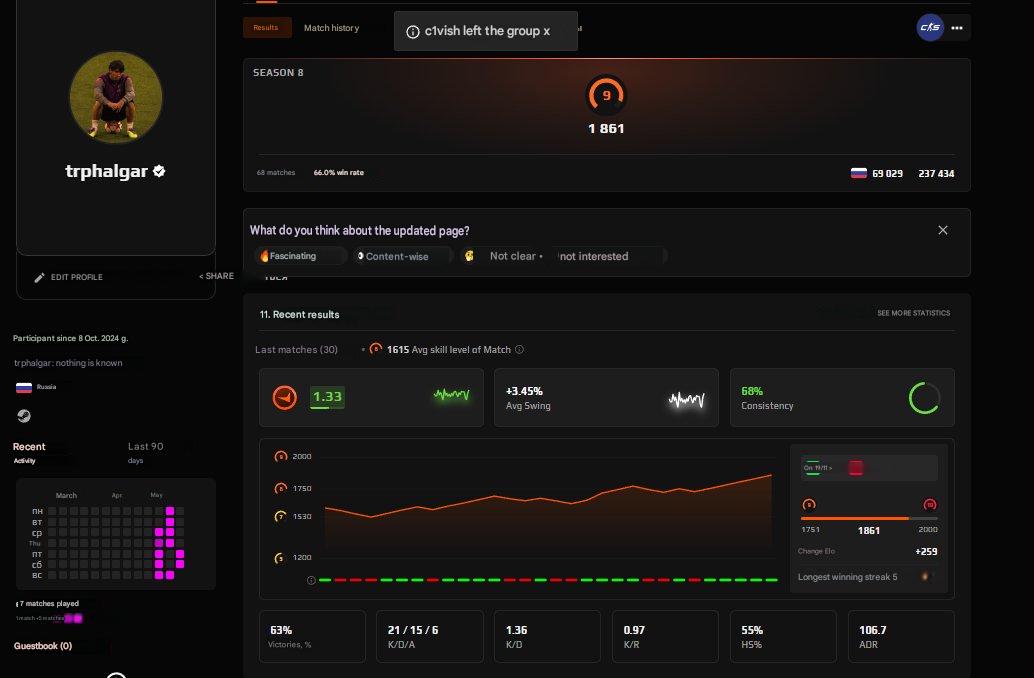The image size is (1034, 678).
Task: Click the +3.45% Avg Swing value
Action: (x=524, y=391)
